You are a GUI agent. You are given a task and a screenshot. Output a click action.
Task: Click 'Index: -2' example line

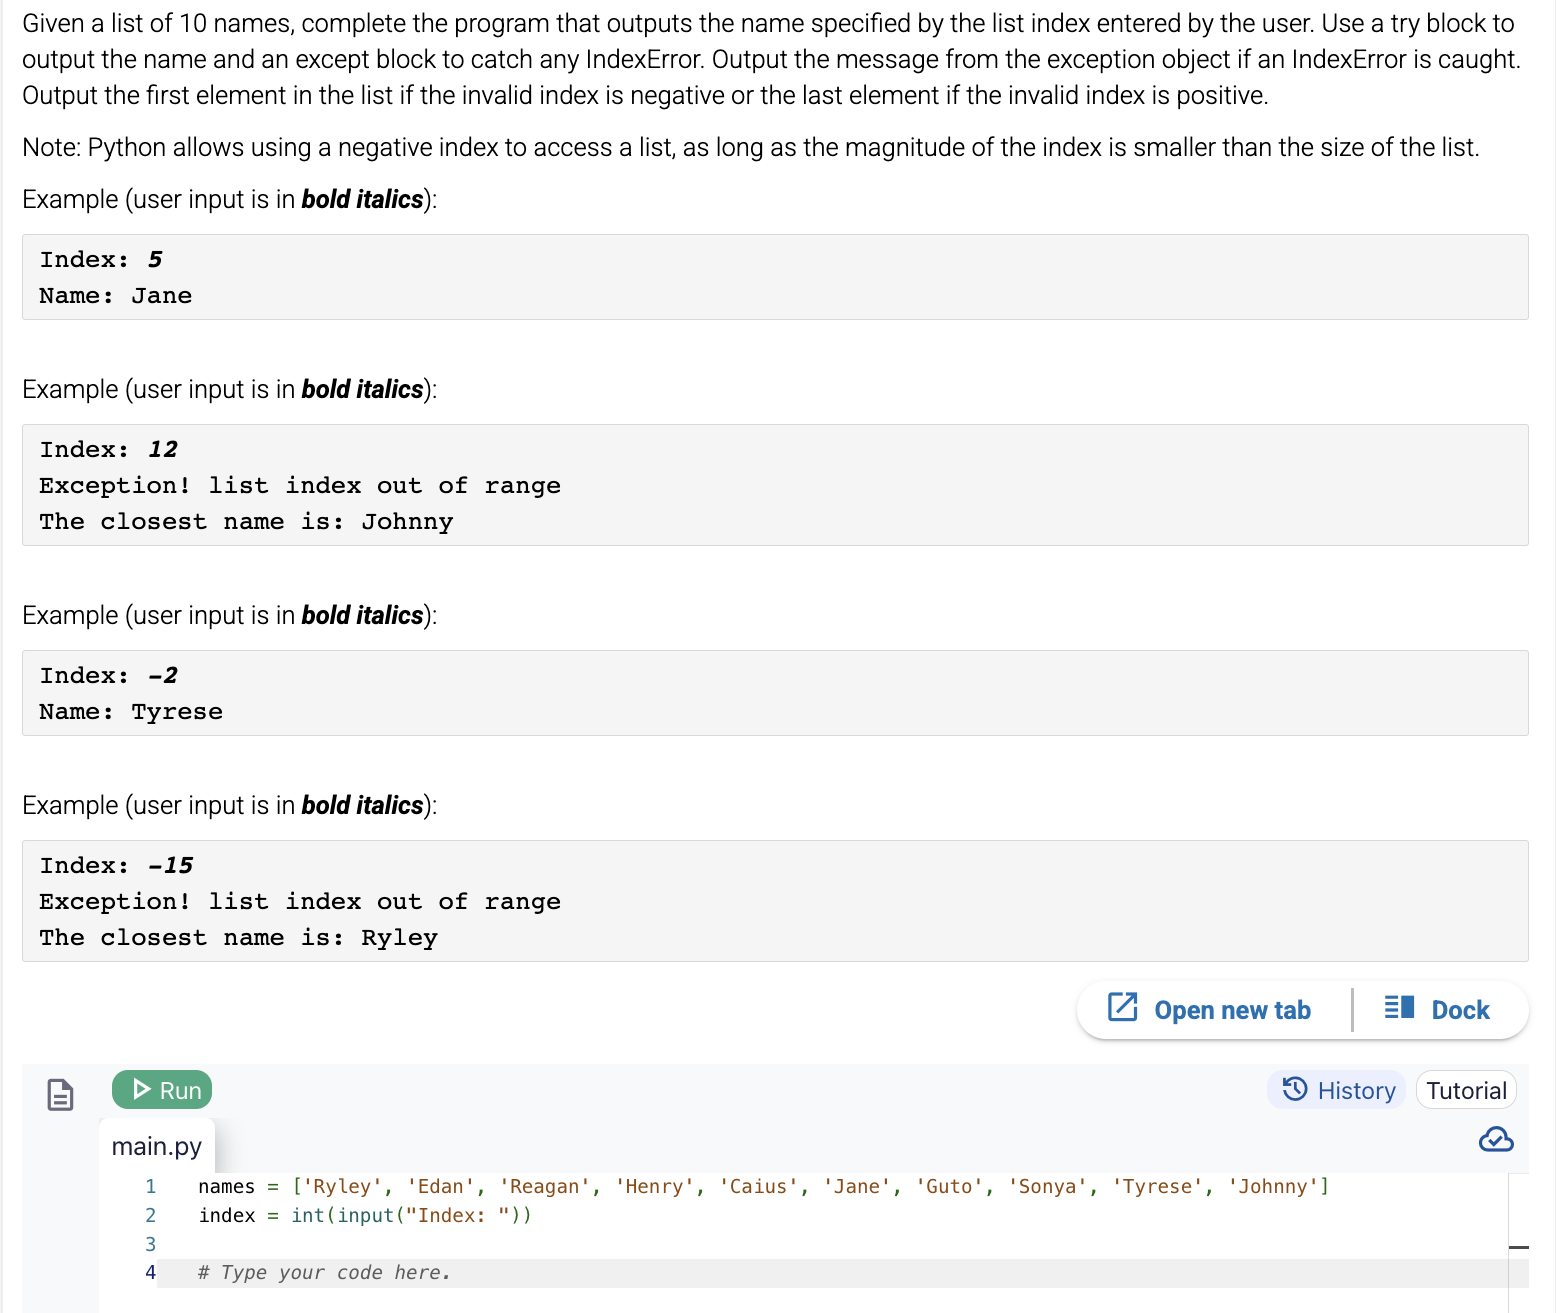109,676
